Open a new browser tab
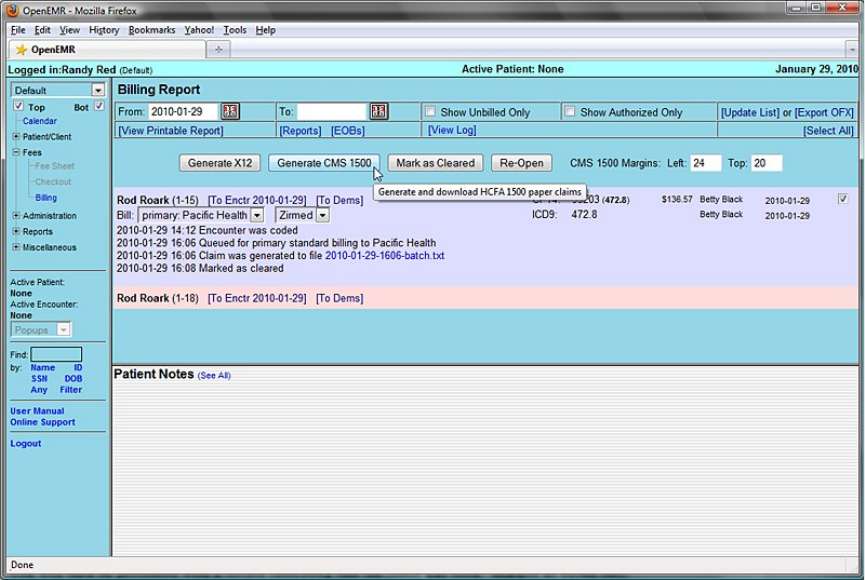 point(218,50)
